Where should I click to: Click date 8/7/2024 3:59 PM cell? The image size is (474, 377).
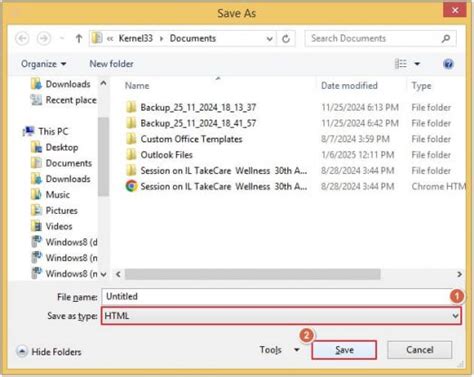pos(355,139)
